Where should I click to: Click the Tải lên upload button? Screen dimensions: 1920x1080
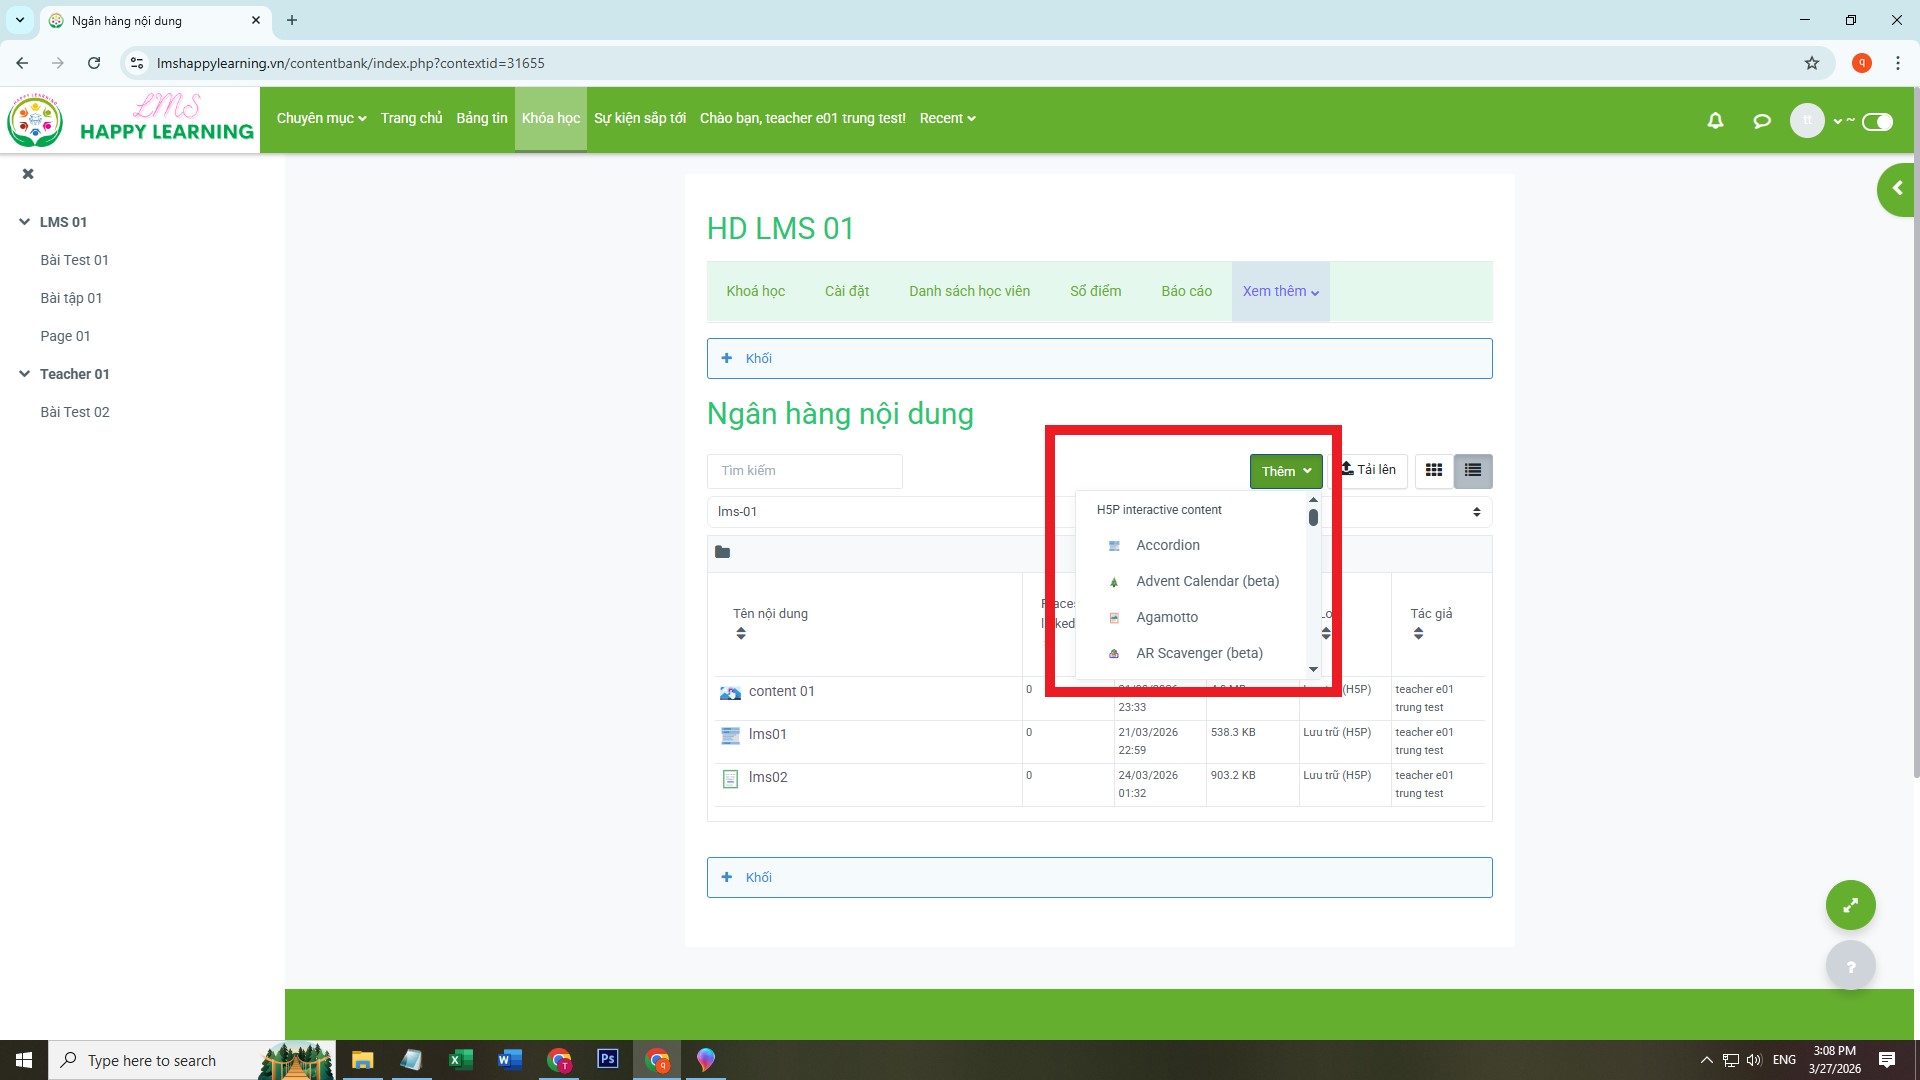pos(1368,470)
